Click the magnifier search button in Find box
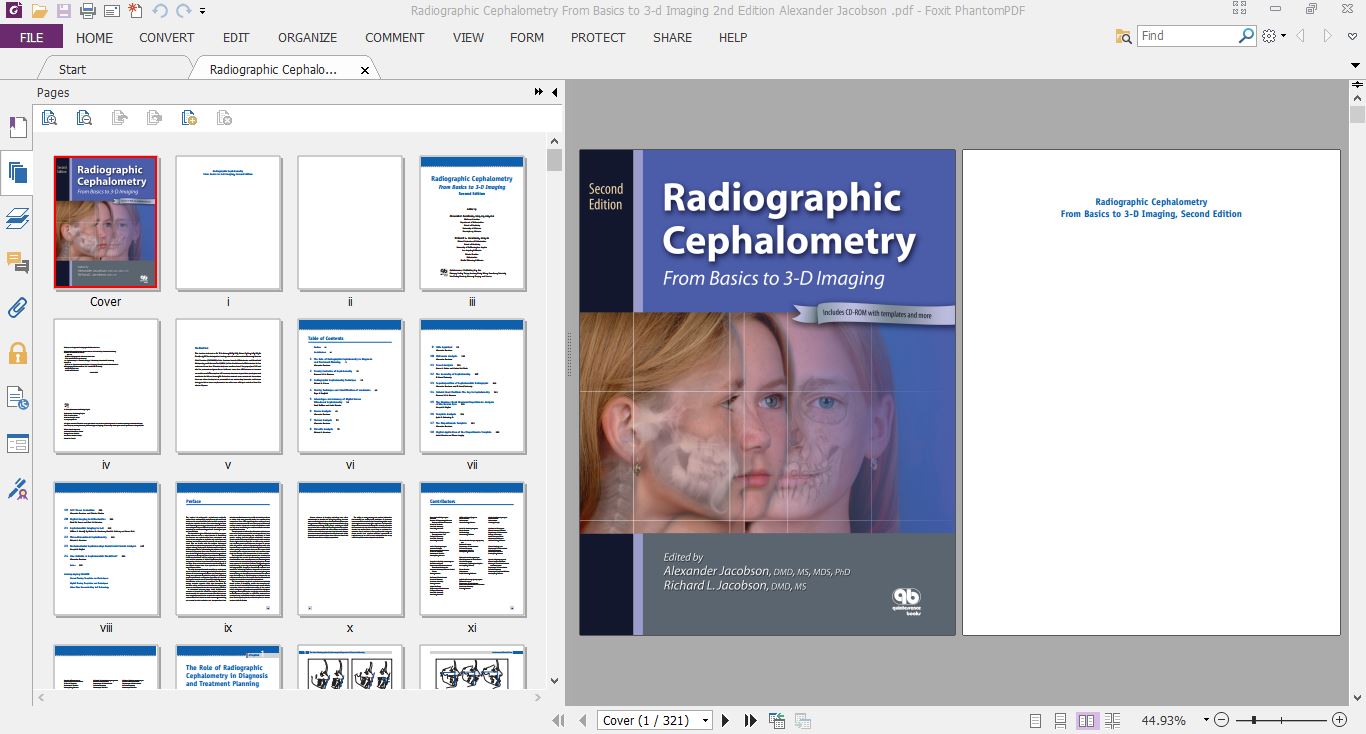The image size is (1366, 734). tap(1246, 35)
